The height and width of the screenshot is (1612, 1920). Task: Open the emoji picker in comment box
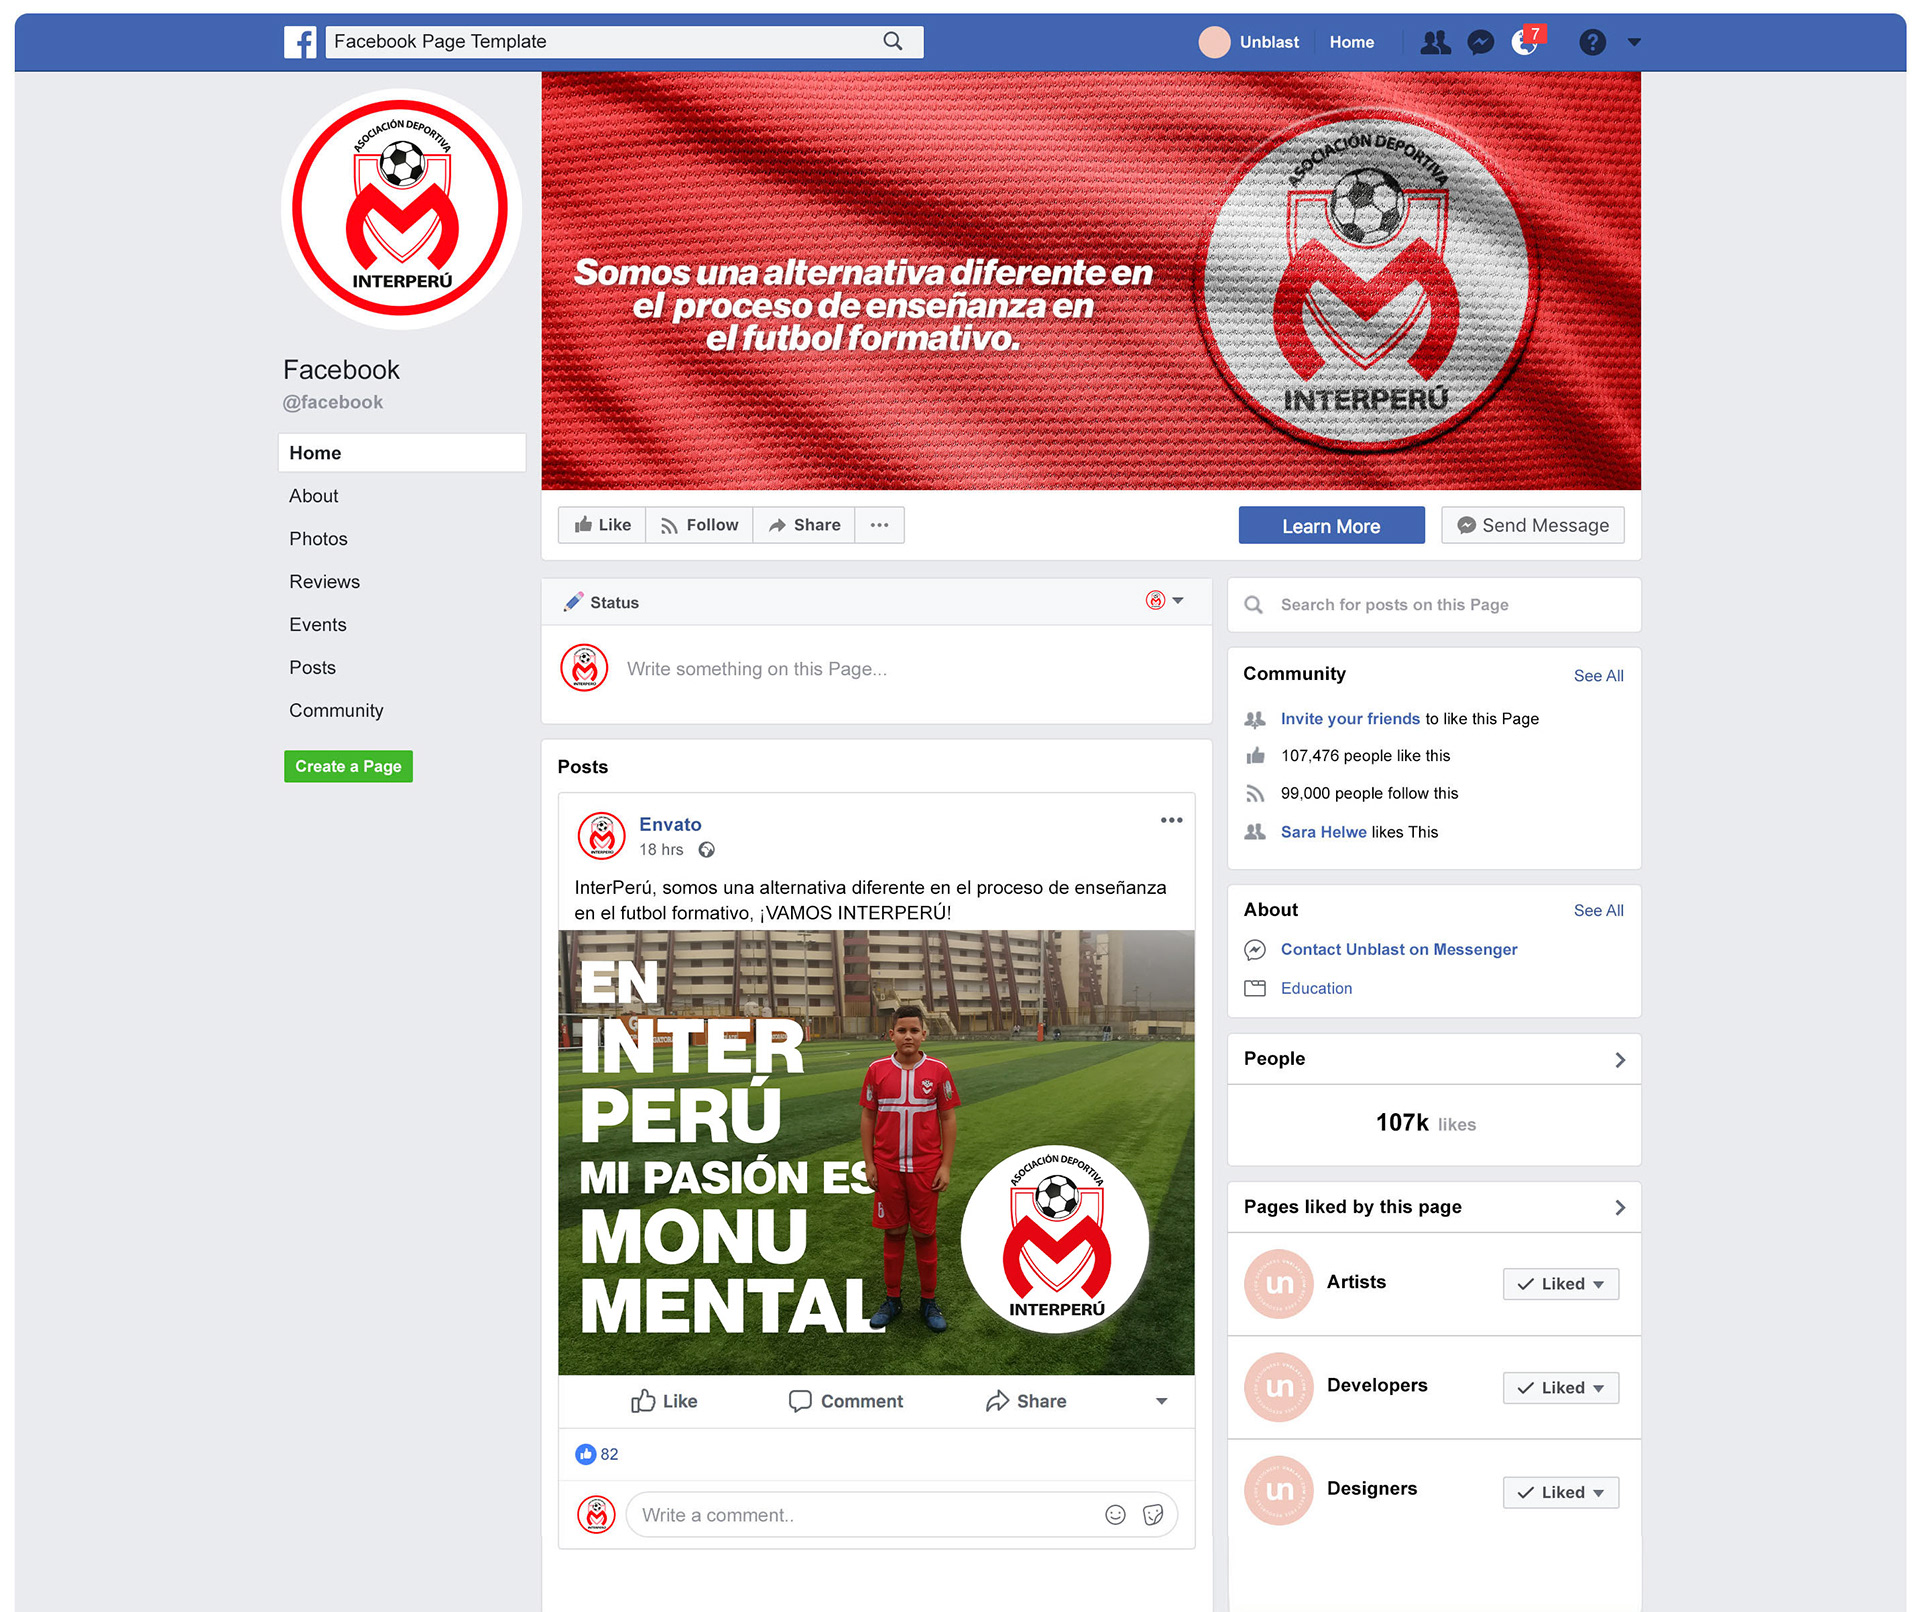coord(1115,1514)
